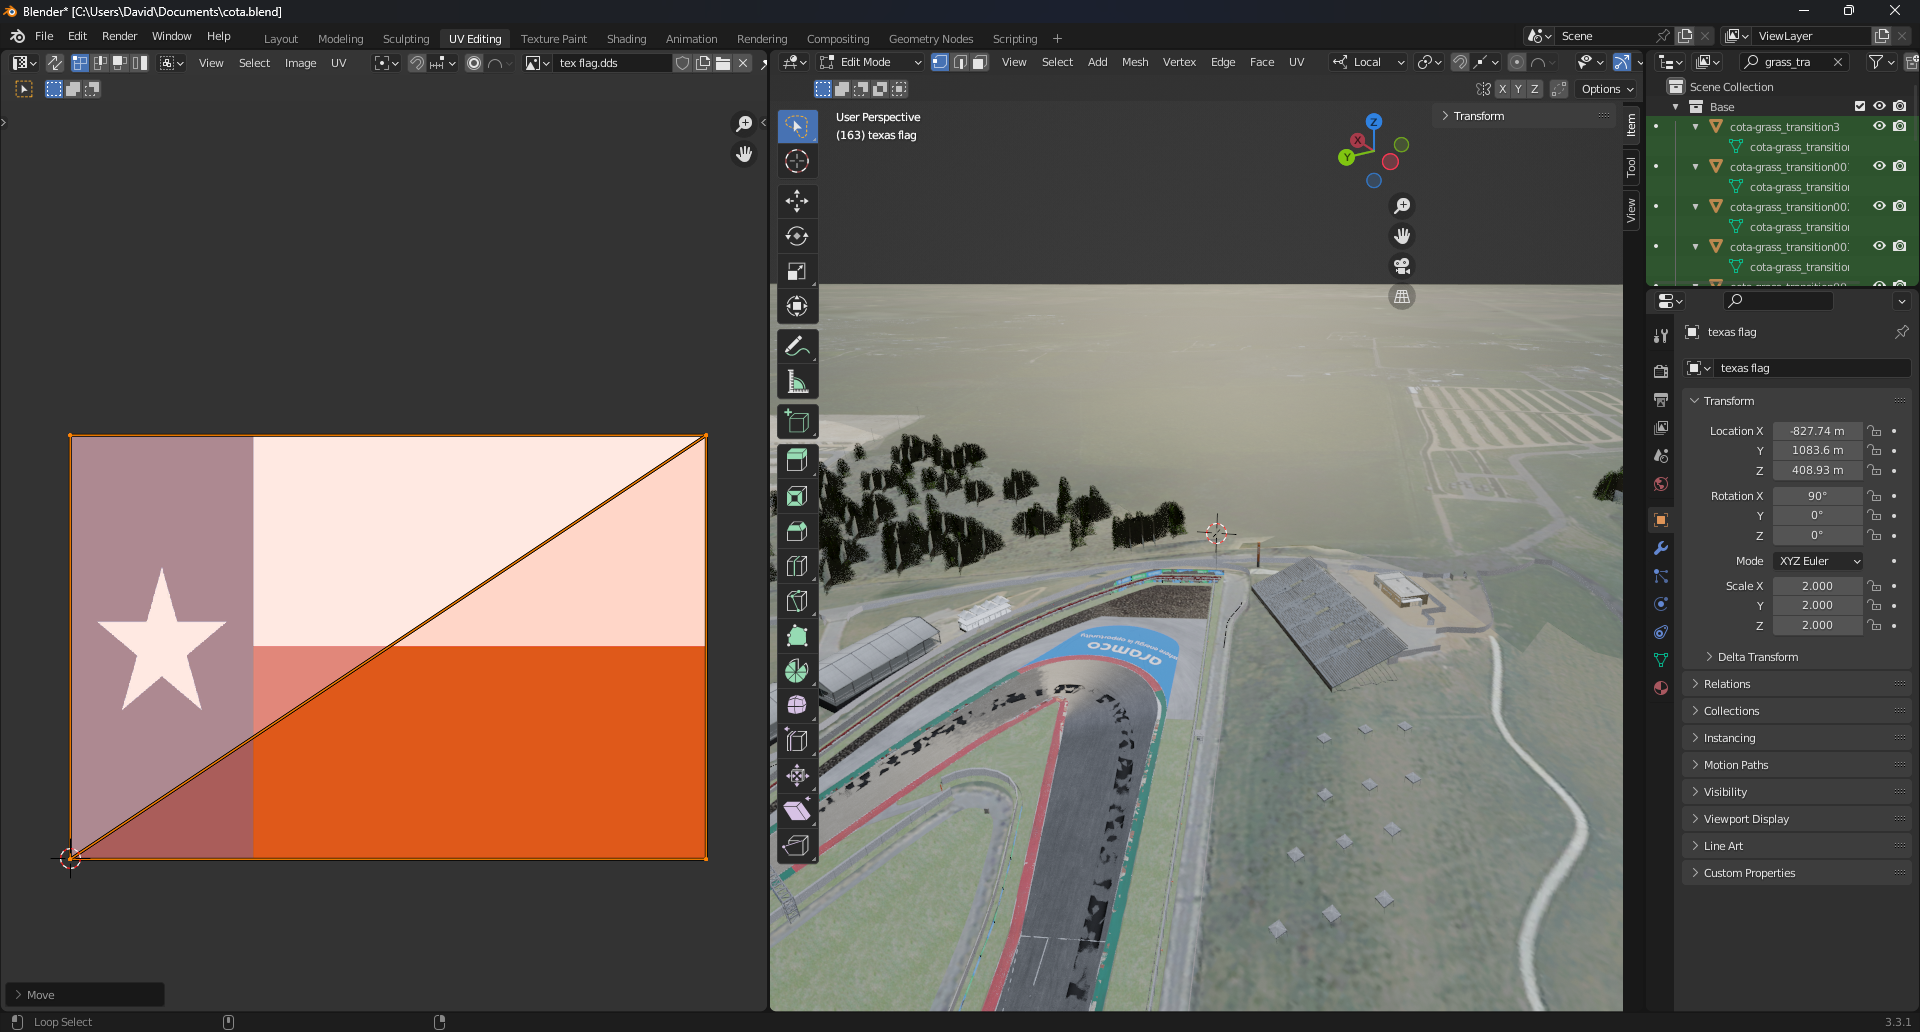Enable face select mode in 3D viewport
This screenshot has width=1920, height=1032.
980,62
